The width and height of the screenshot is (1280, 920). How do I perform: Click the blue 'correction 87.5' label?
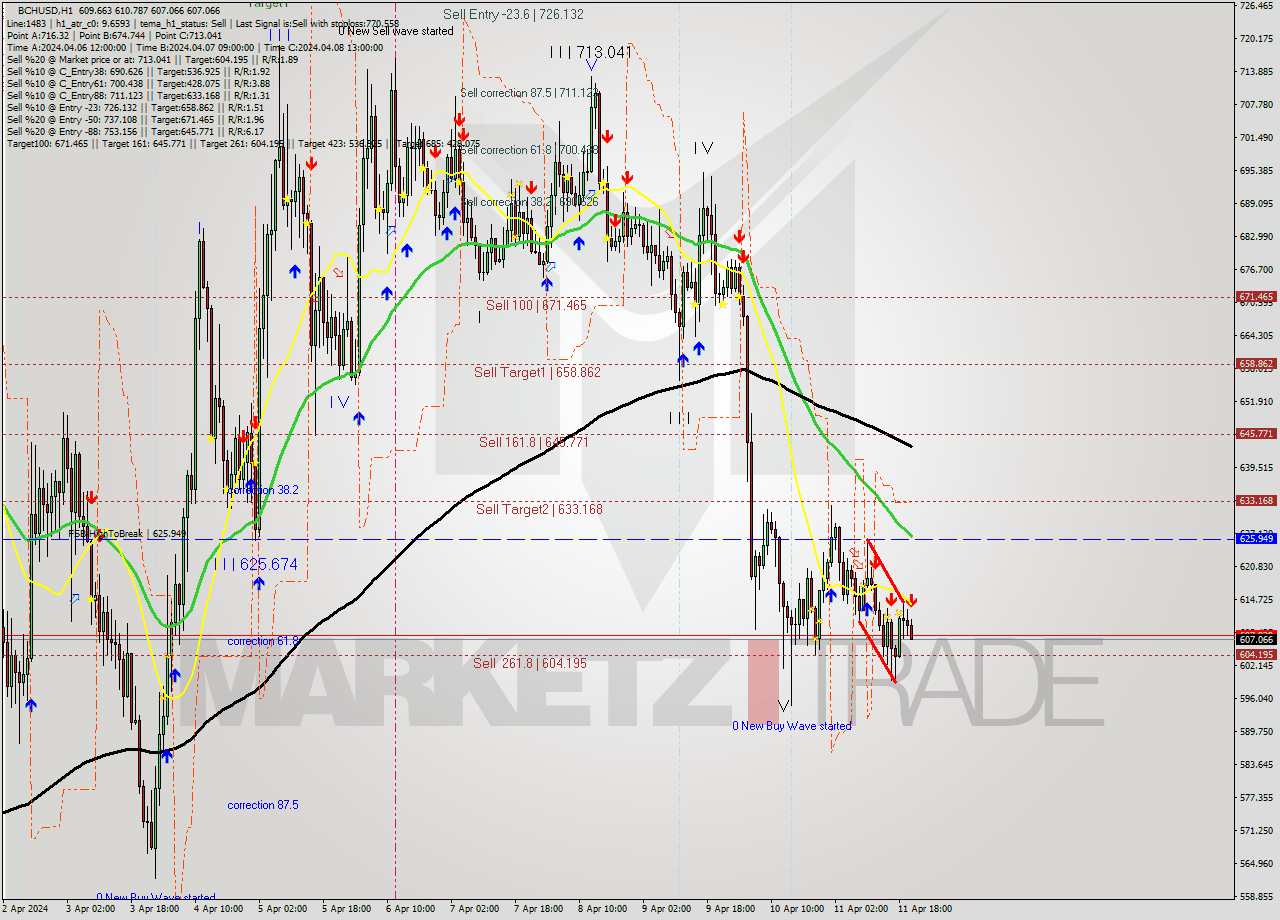click(x=262, y=805)
